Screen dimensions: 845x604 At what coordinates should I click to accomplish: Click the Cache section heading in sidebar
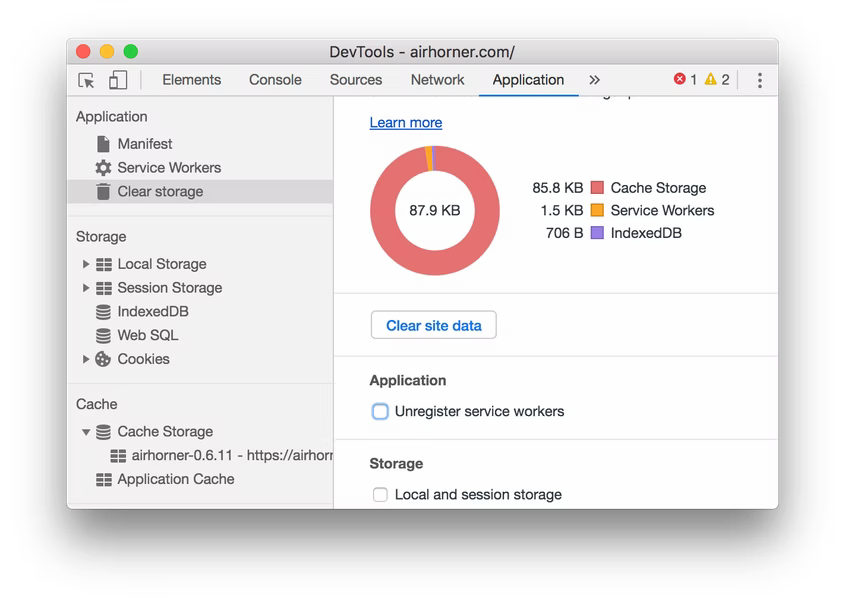[x=96, y=404]
